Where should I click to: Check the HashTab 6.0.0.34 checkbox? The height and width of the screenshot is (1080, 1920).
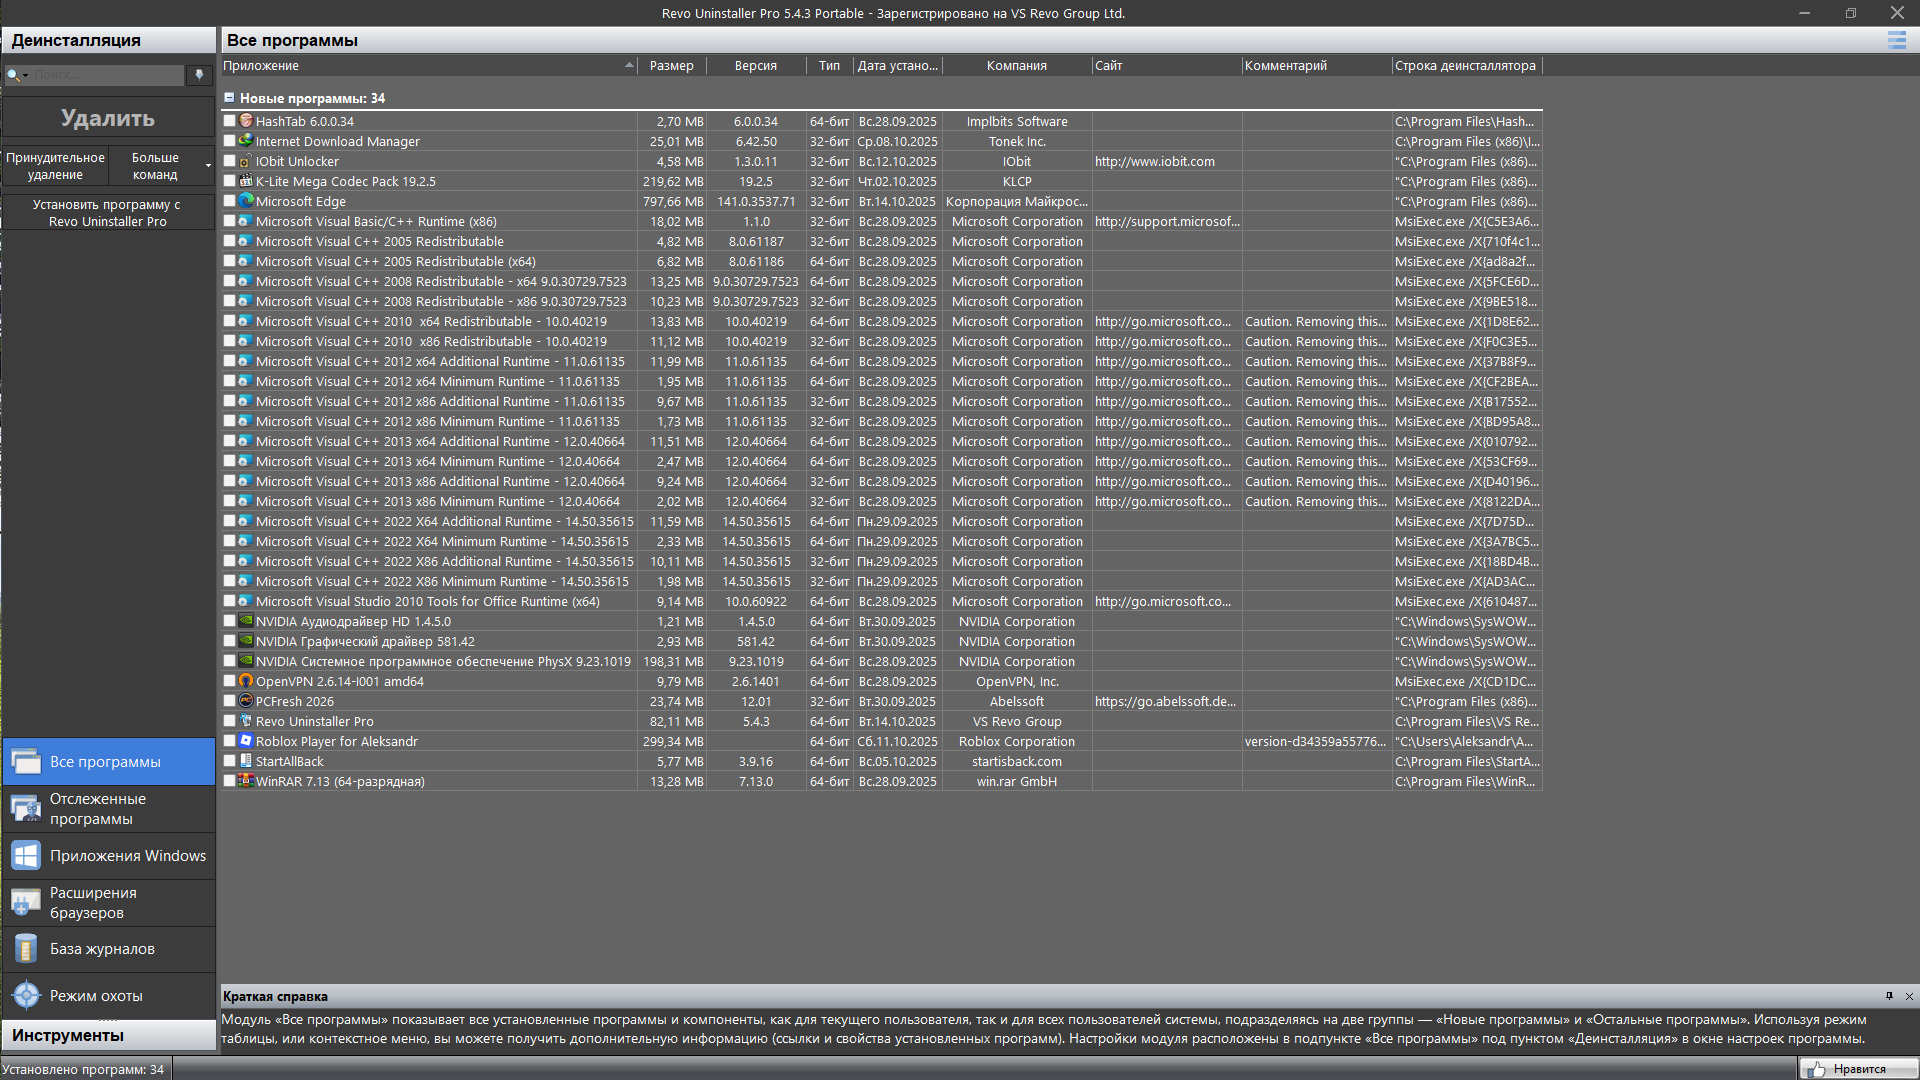coord(229,121)
